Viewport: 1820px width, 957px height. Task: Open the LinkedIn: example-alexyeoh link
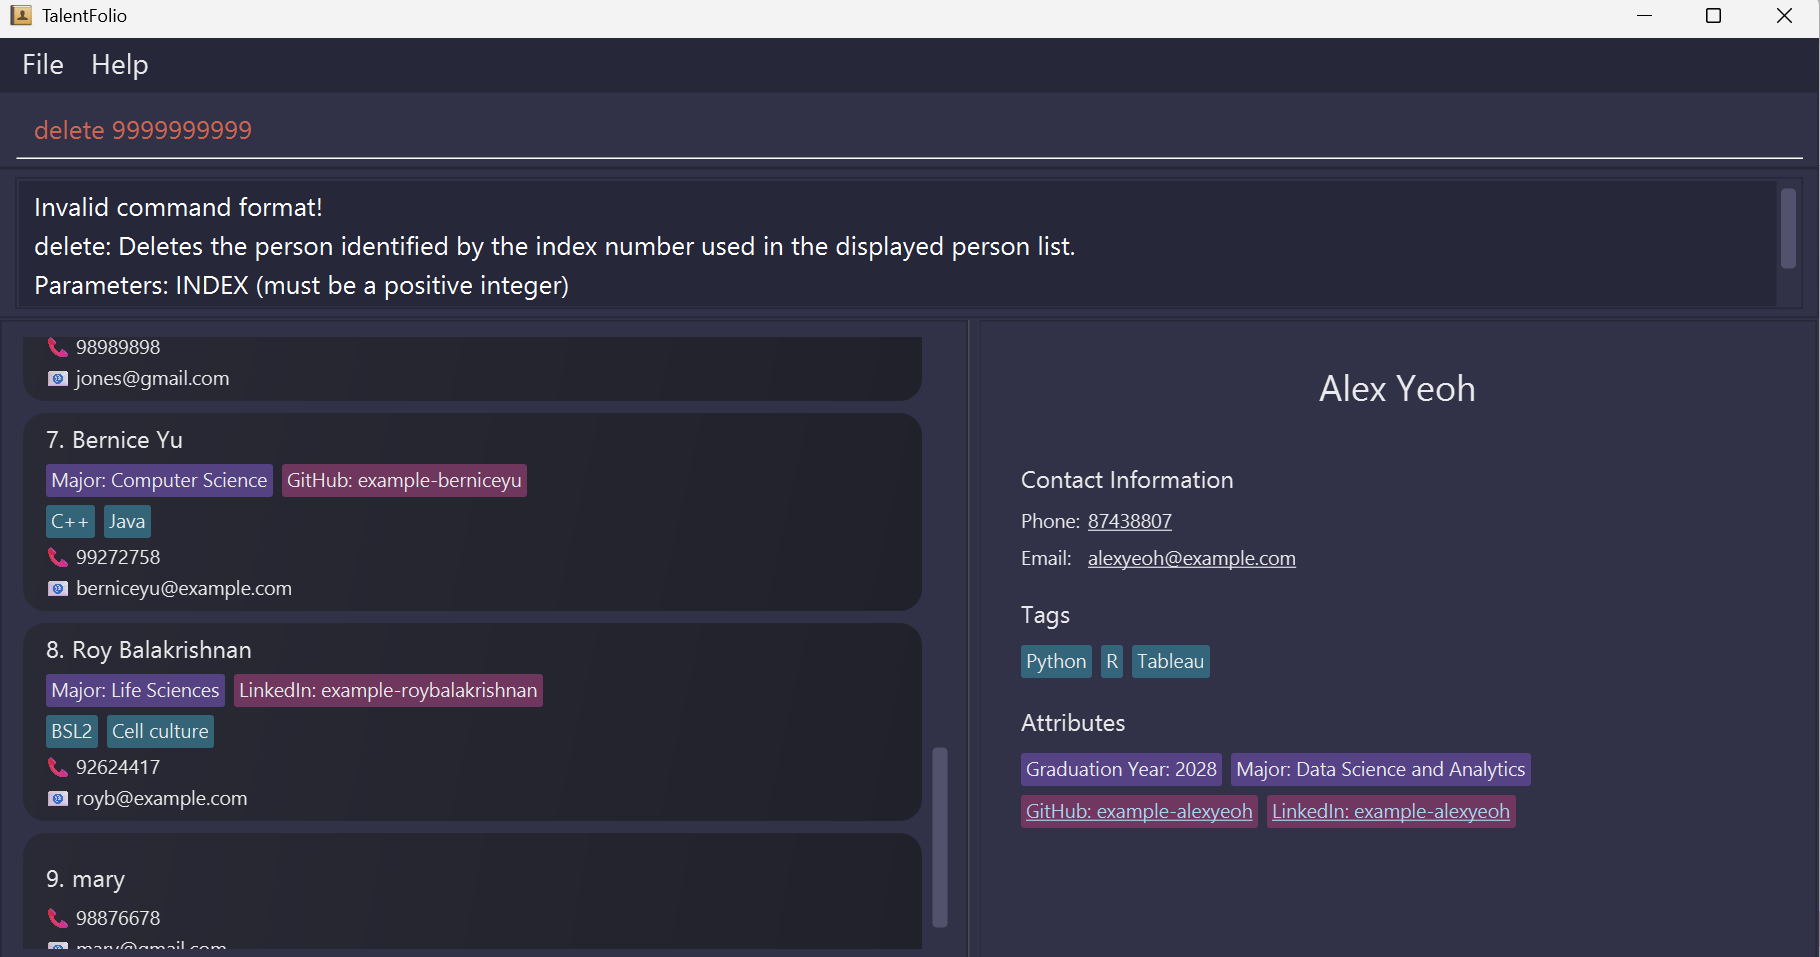(1391, 812)
